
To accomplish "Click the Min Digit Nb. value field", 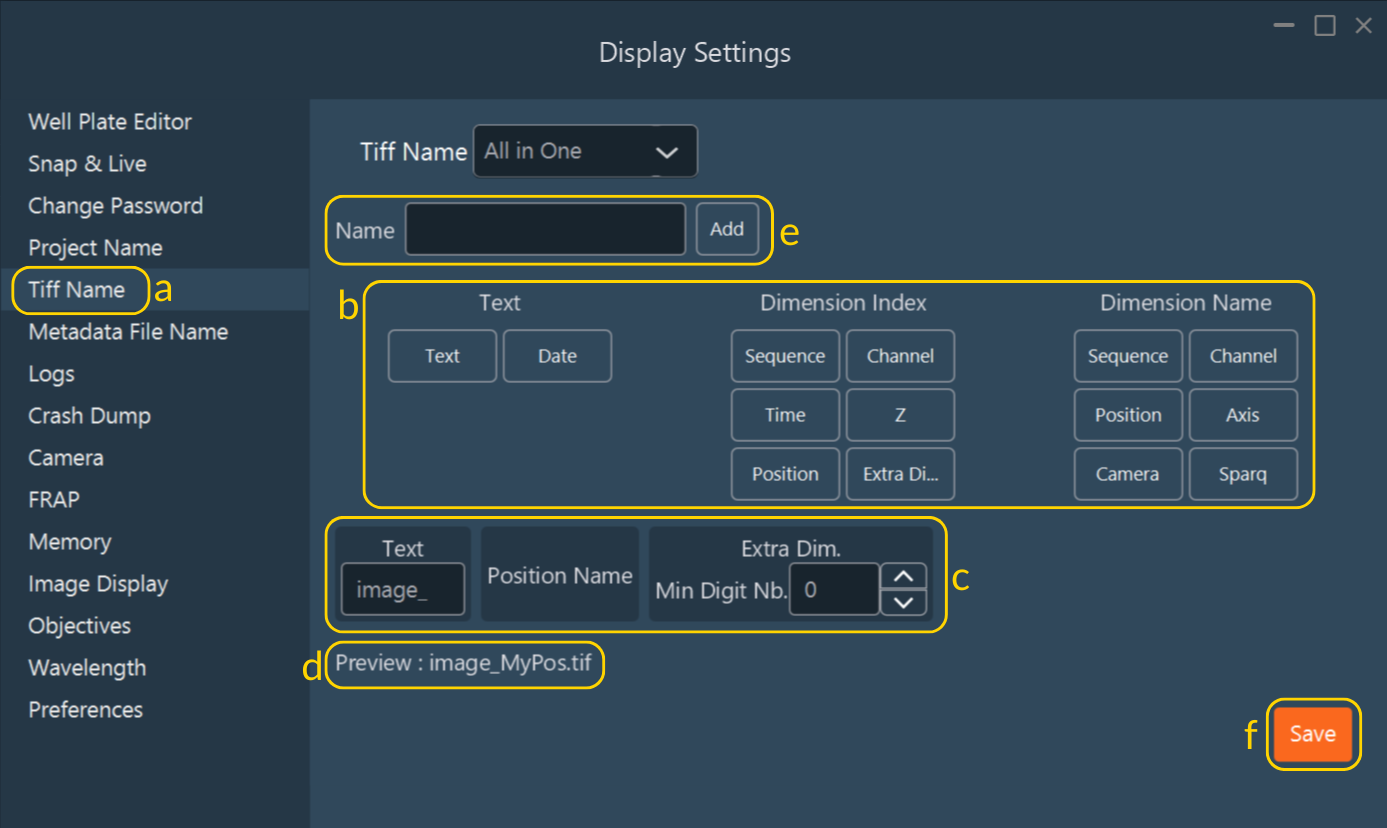I will [833, 590].
